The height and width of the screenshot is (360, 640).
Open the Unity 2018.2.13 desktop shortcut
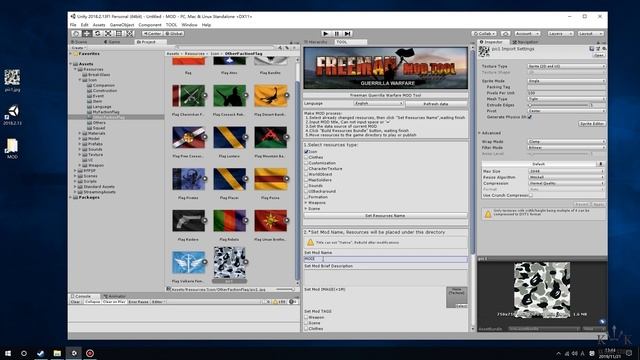coord(12,115)
